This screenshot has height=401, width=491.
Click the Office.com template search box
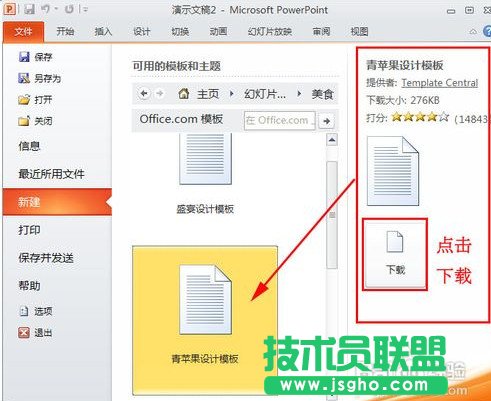coord(280,120)
